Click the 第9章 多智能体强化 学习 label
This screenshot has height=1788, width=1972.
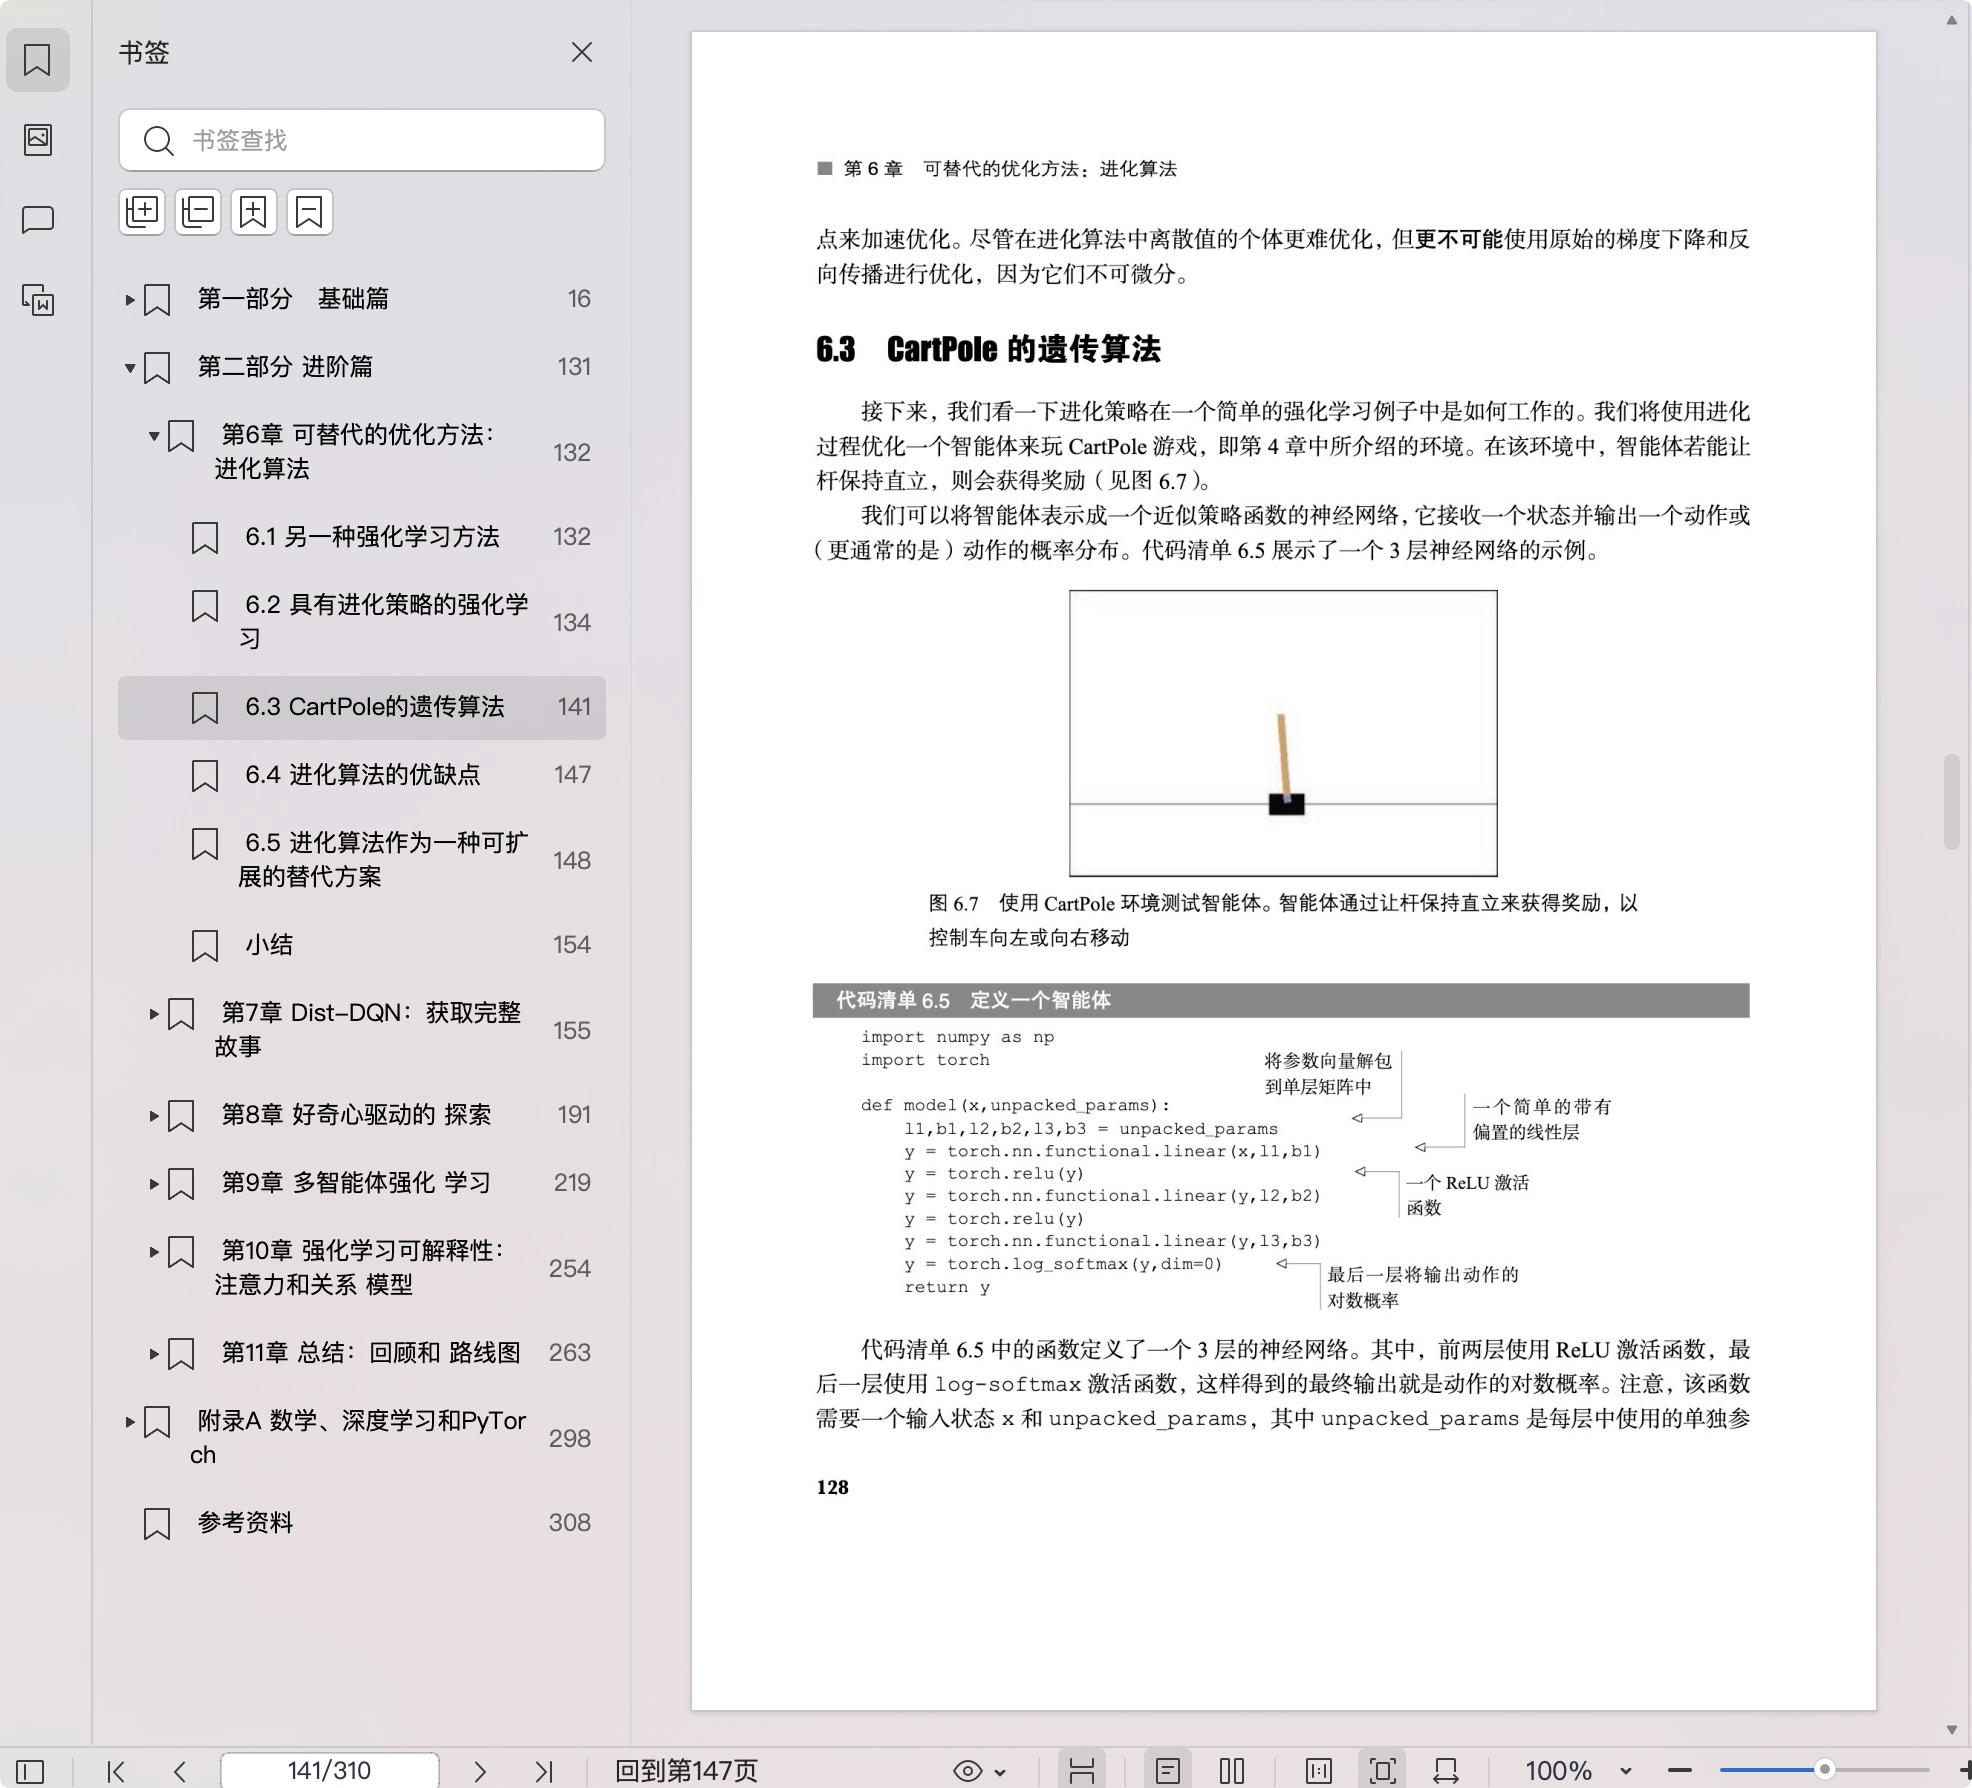pyautogui.click(x=356, y=1183)
